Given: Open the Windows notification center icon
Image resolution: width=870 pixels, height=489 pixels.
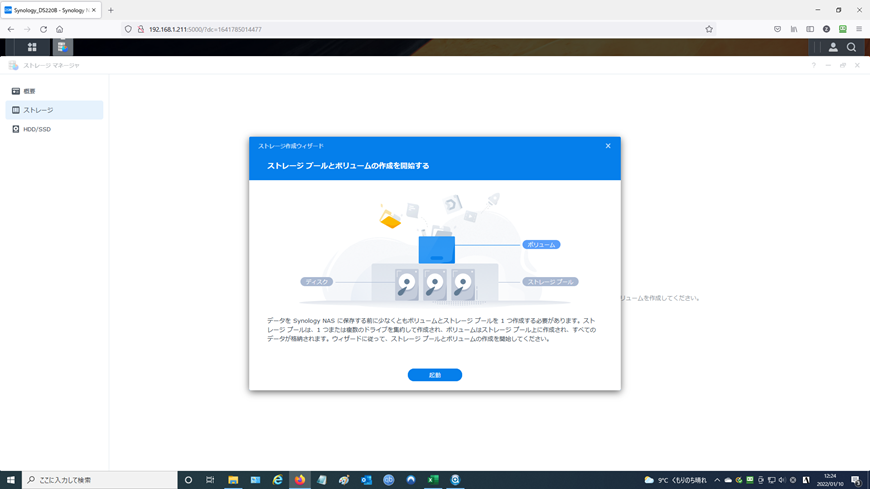Looking at the screenshot, I should tap(856, 480).
